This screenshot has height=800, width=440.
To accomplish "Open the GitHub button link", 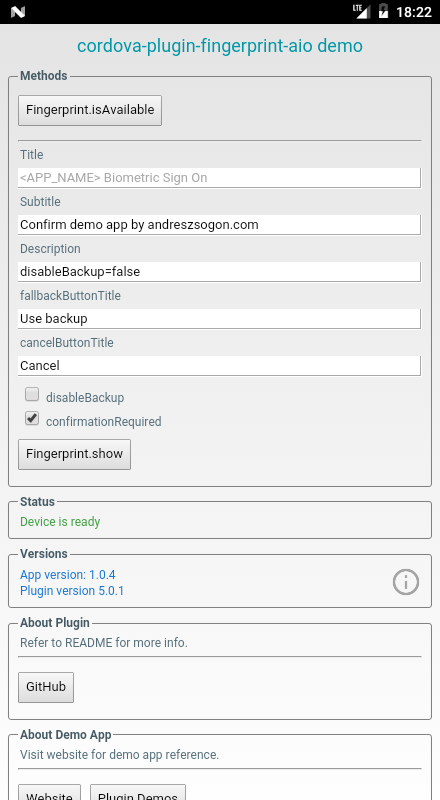I will (46, 687).
